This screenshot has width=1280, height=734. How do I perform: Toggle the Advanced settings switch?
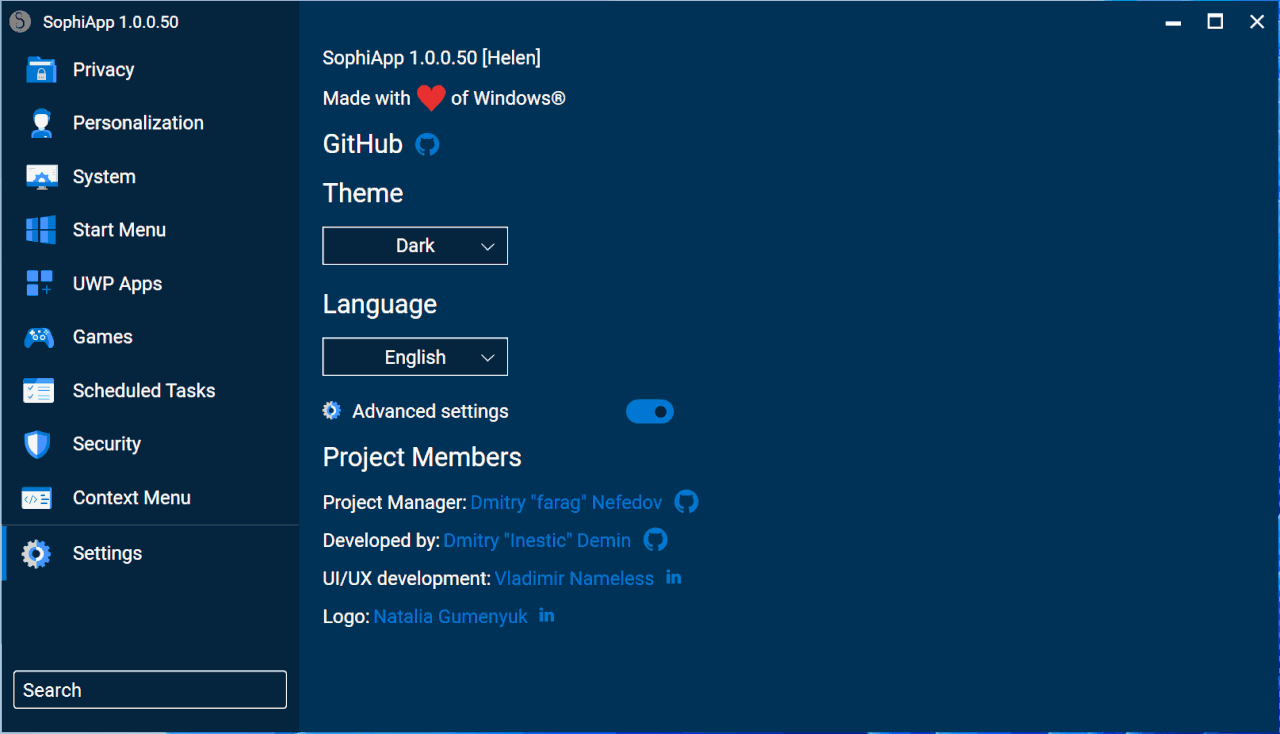(650, 412)
